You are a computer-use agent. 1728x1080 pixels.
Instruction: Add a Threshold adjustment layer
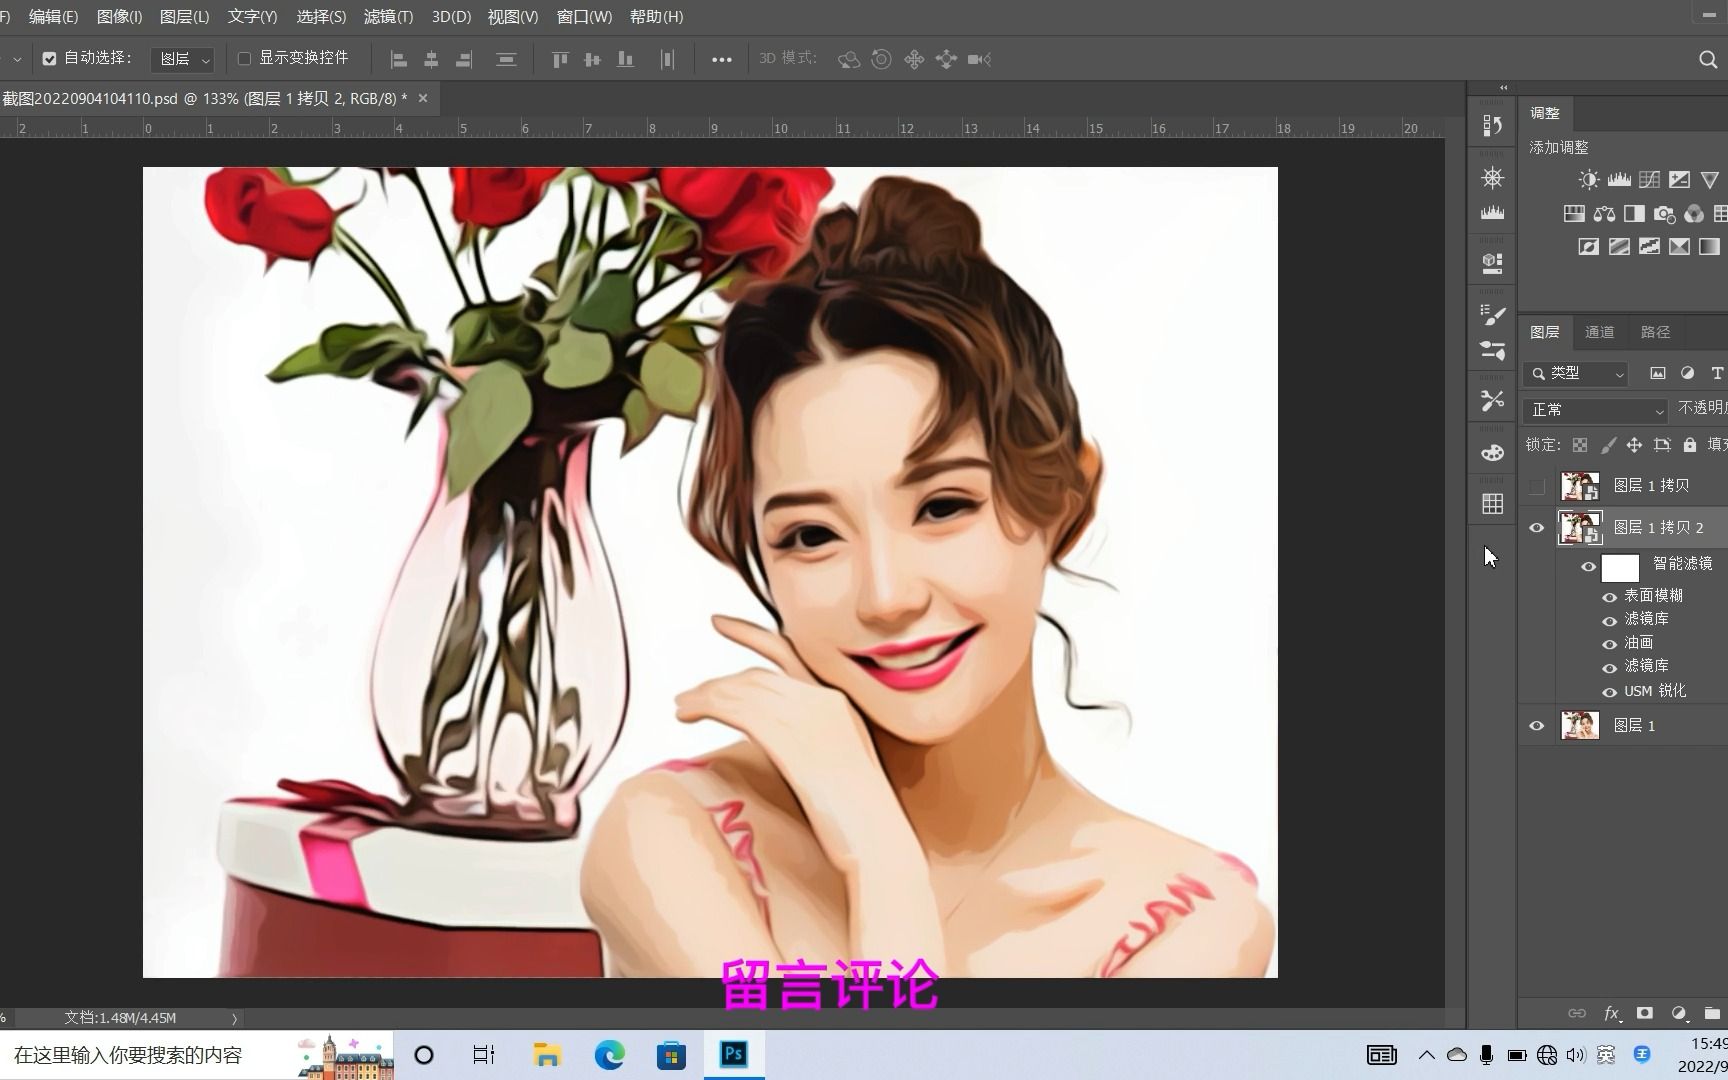[x=1649, y=246]
